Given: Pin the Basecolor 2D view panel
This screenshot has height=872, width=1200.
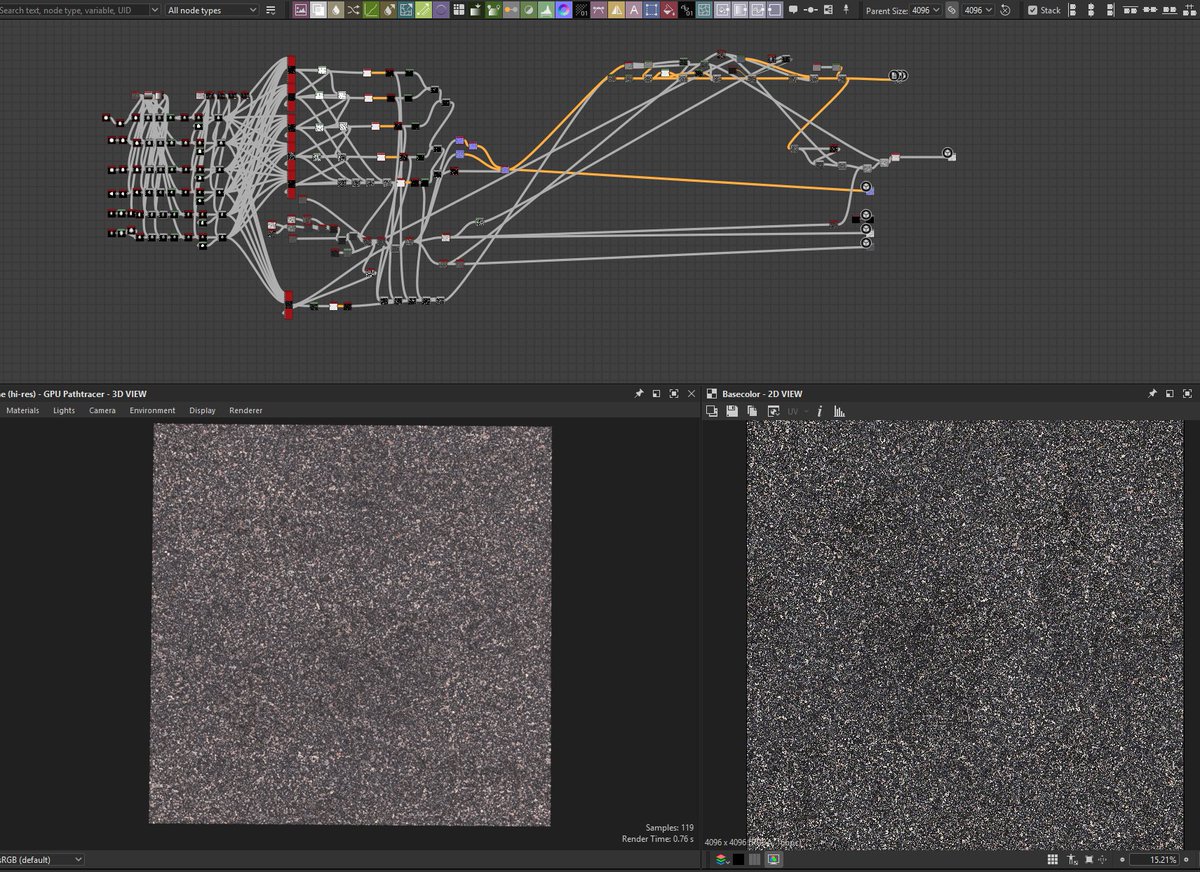Looking at the screenshot, I should pyautogui.click(x=1152, y=394).
